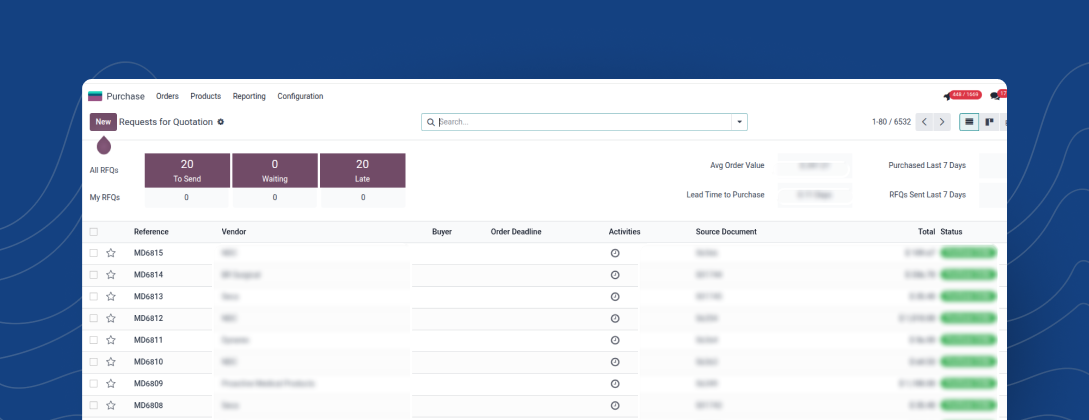Image resolution: width=1089 pixels, height=420 pixels.
Task: Check the box for row MD6810
Action: click(x=94, y=361)
